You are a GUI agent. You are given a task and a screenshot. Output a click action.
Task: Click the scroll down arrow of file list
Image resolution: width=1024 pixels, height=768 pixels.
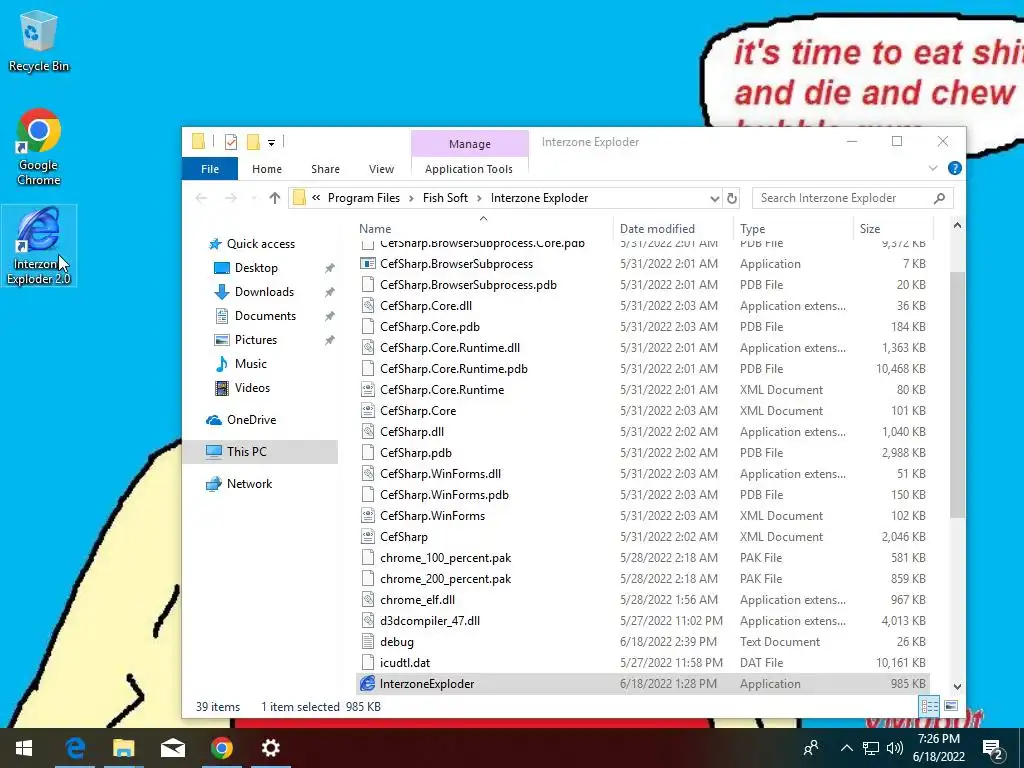pyautogui.click(x=957, y=686)
